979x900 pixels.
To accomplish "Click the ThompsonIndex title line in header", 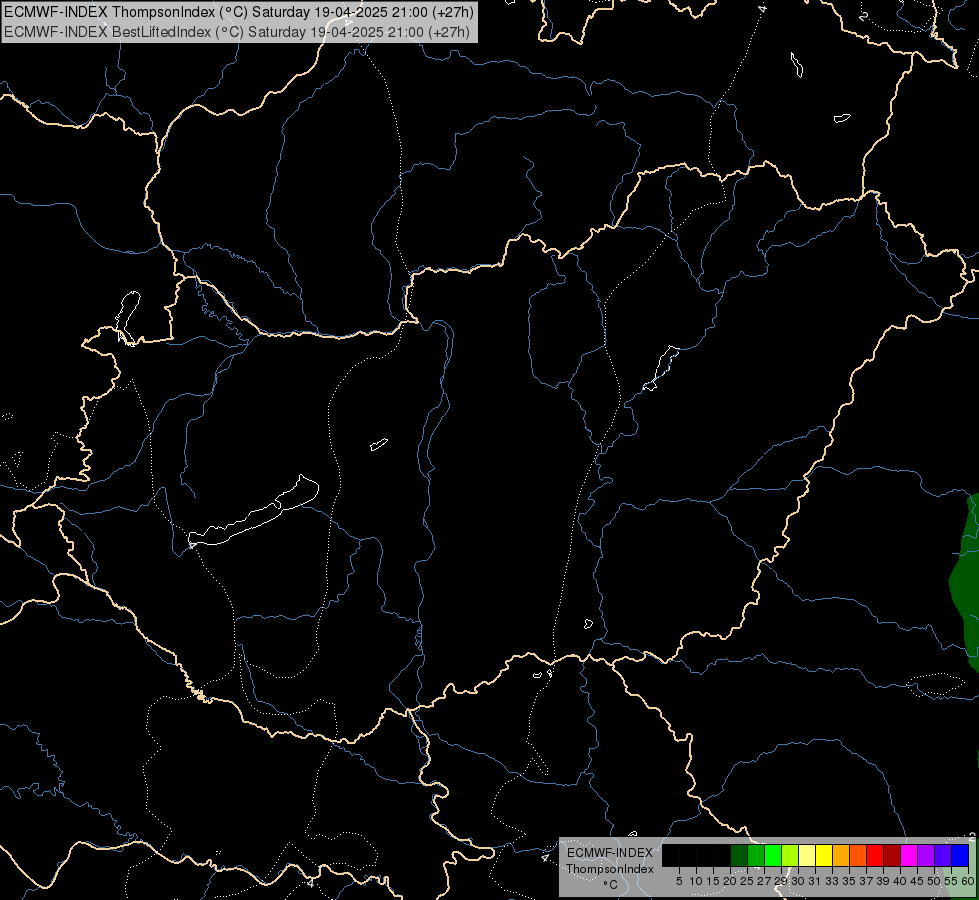I will click(x=239, y=12).
